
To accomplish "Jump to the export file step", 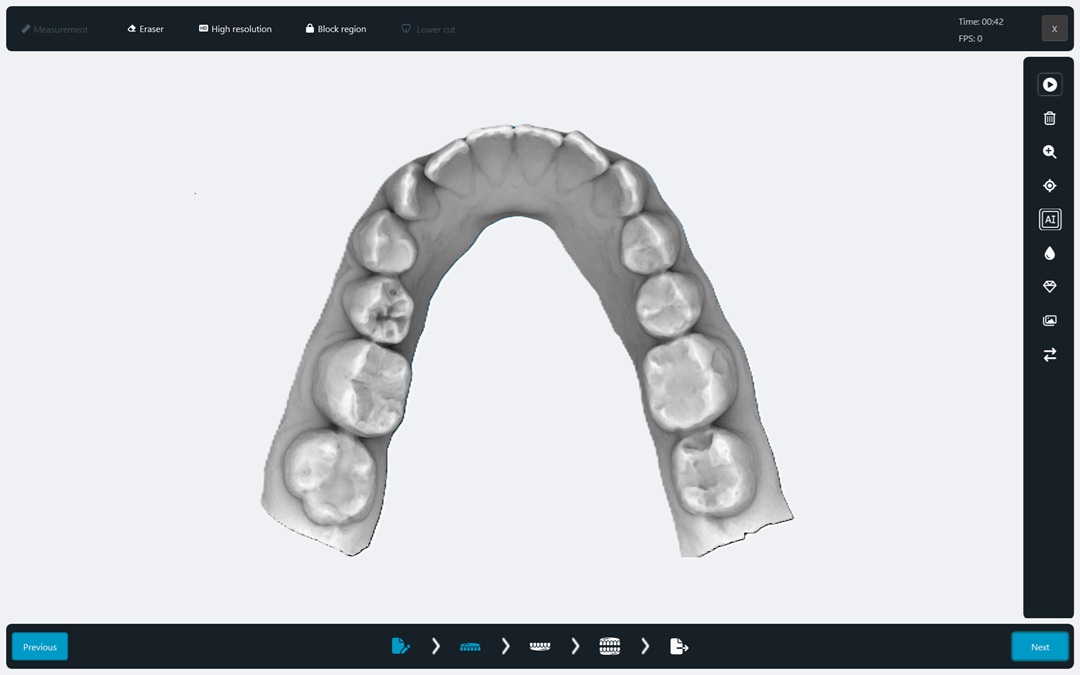I will [x=680, y=647].
